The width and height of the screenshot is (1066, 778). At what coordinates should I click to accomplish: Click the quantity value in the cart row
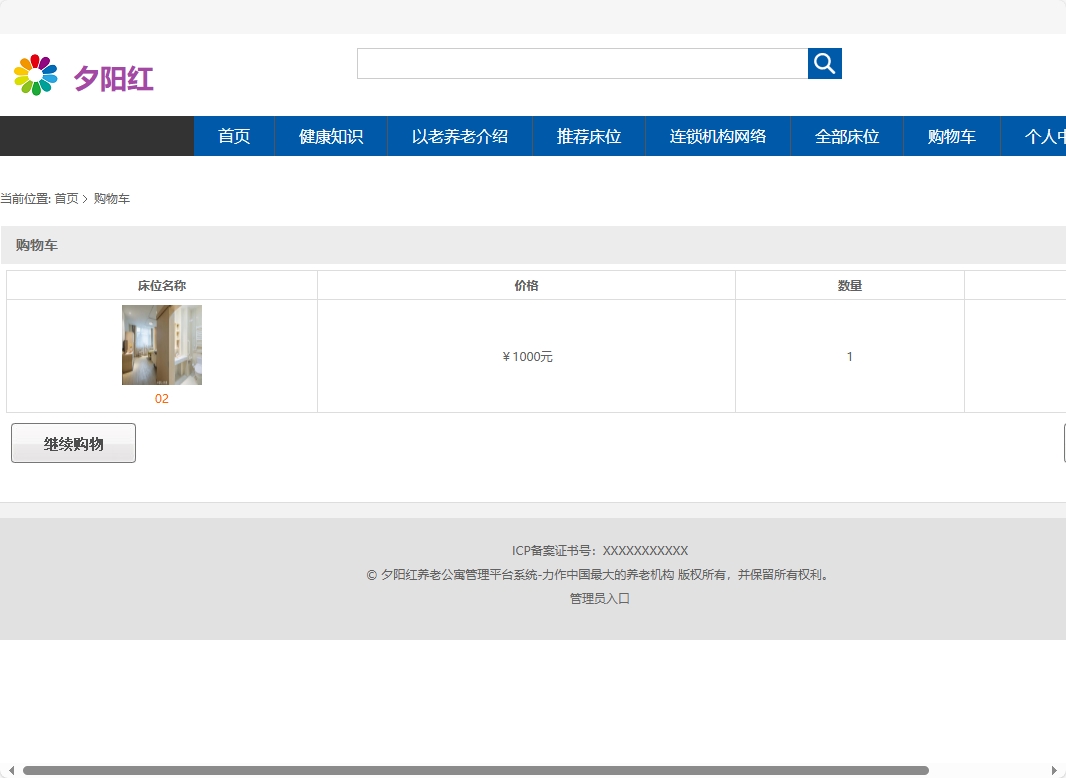(x=849, y=356)
